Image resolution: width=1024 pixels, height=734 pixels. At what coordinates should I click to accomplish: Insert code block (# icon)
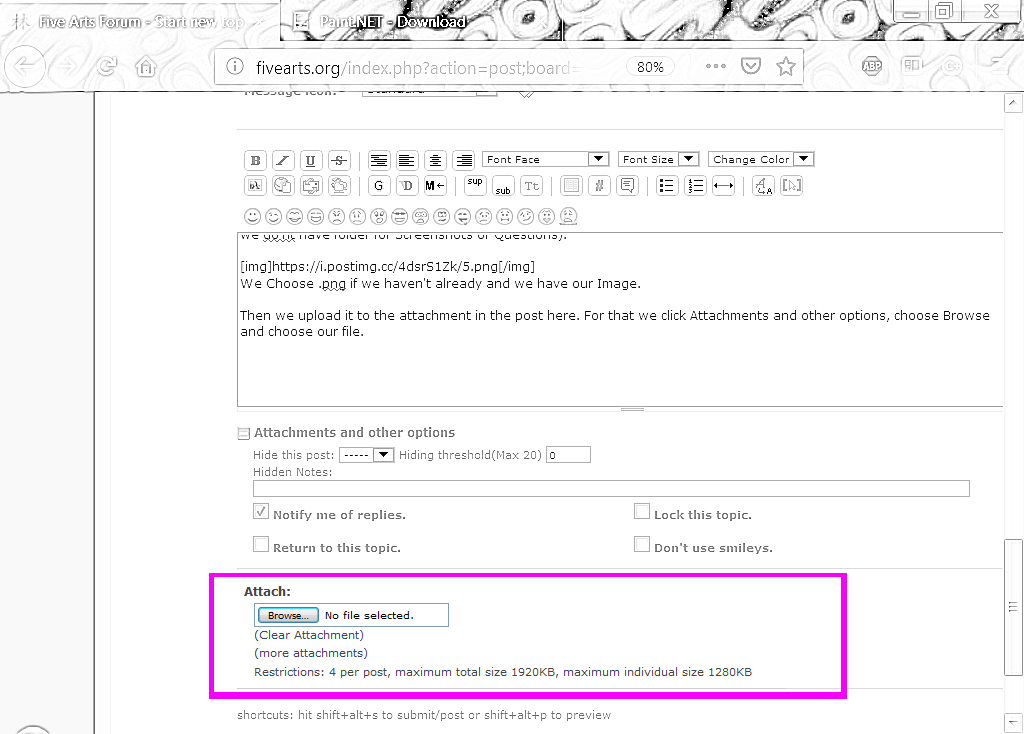tap(599, 185)
